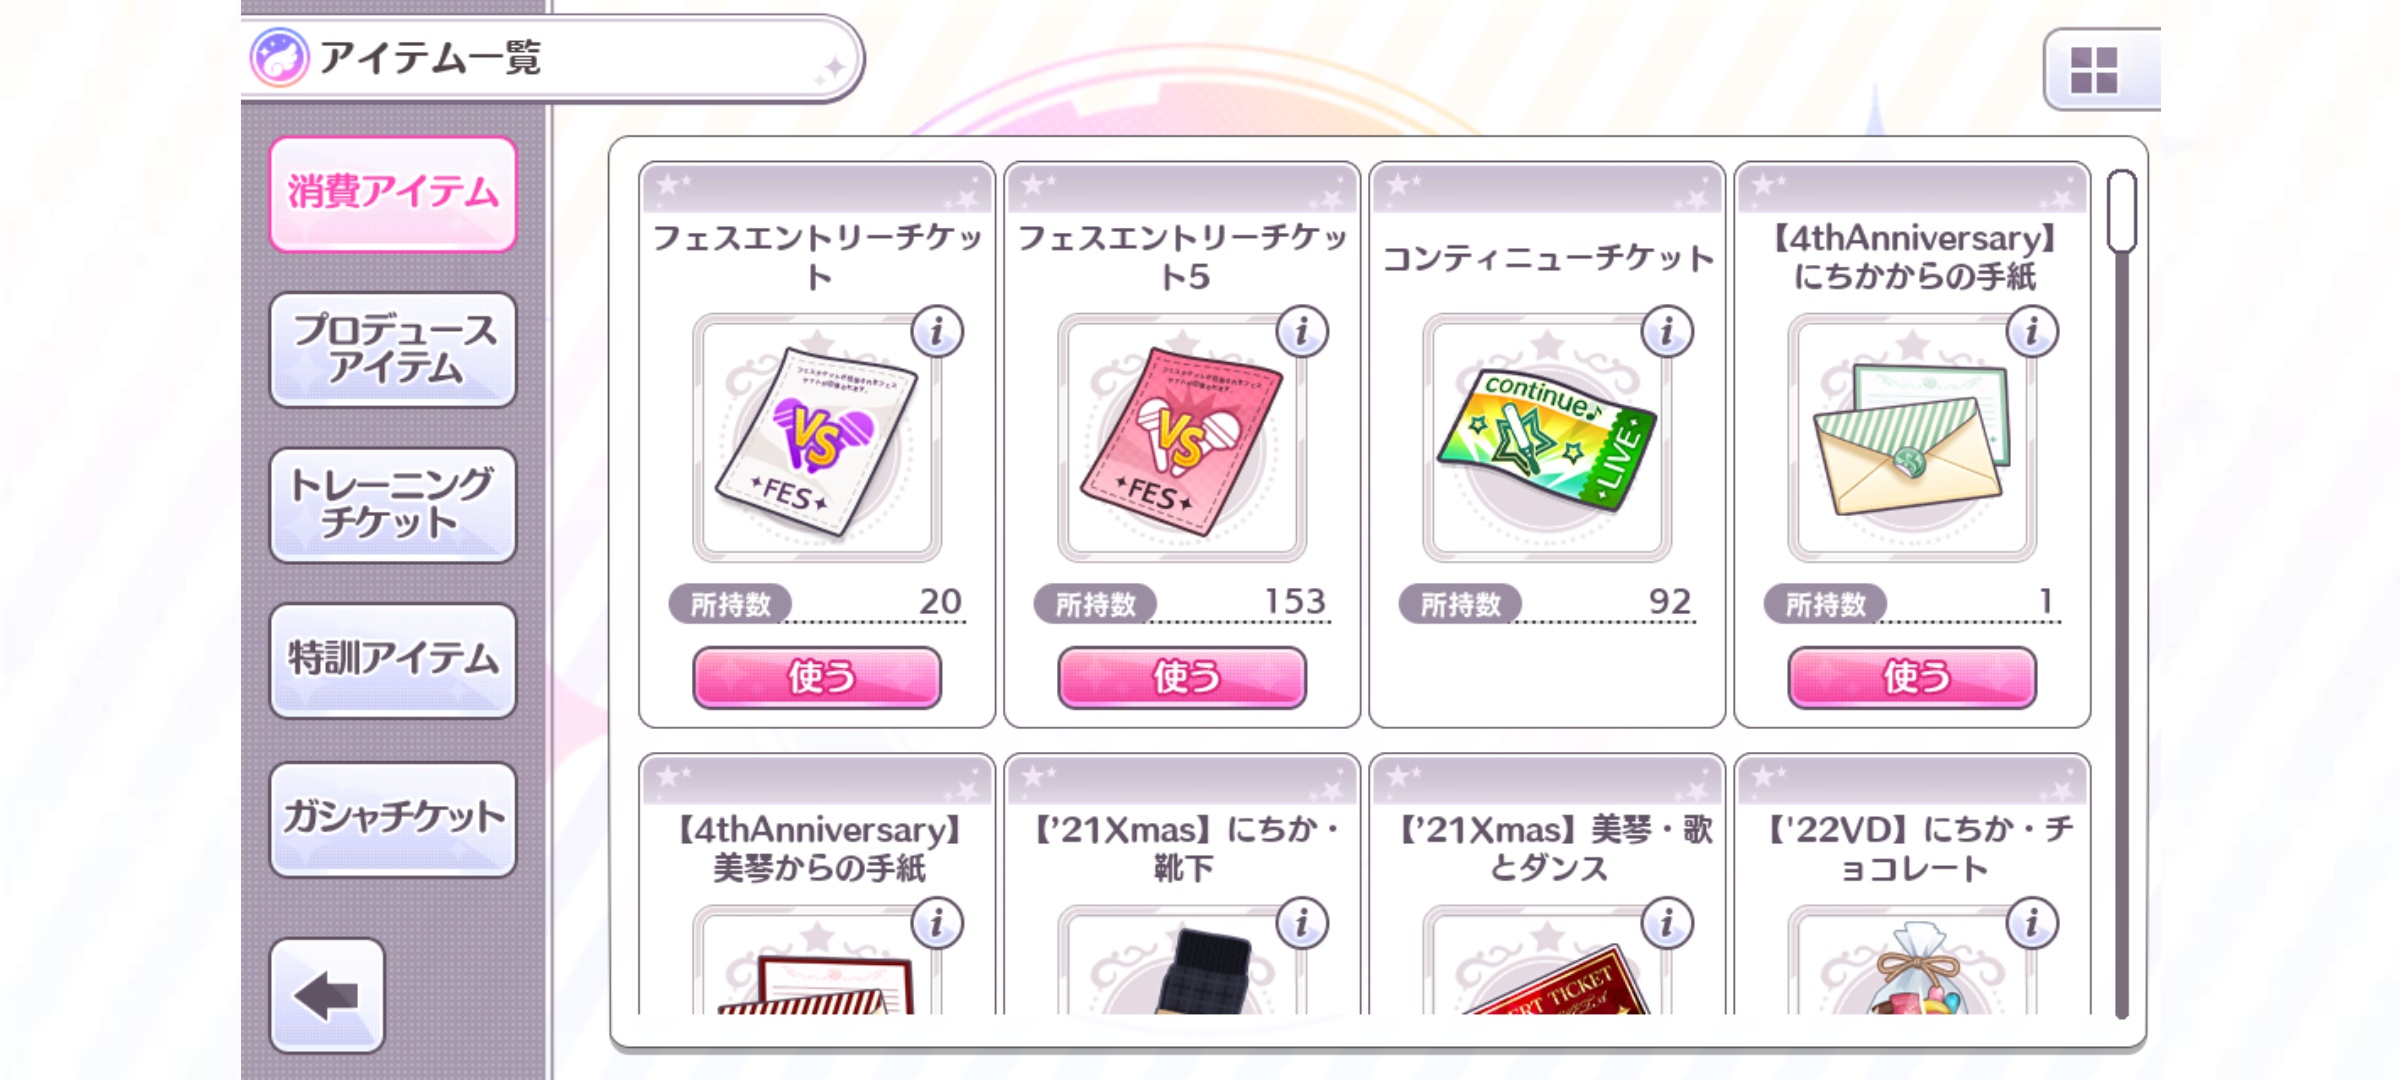Switch to プロデュースアイテム tab
This screenshot has width=2400, height=1080.
point(393,349)
